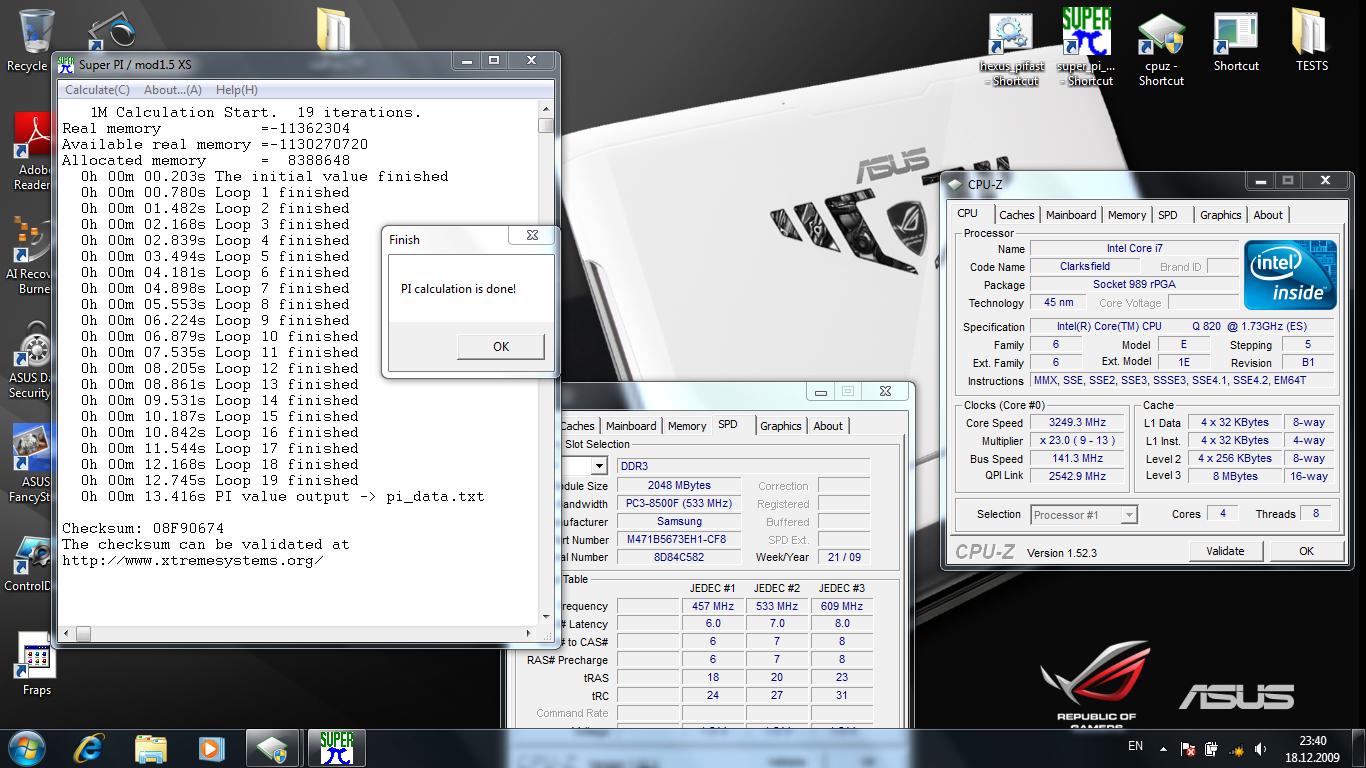Open the hexus_pifast shortcut icon
Screen dimensions: 1366x768
(x=1011, y=50)
